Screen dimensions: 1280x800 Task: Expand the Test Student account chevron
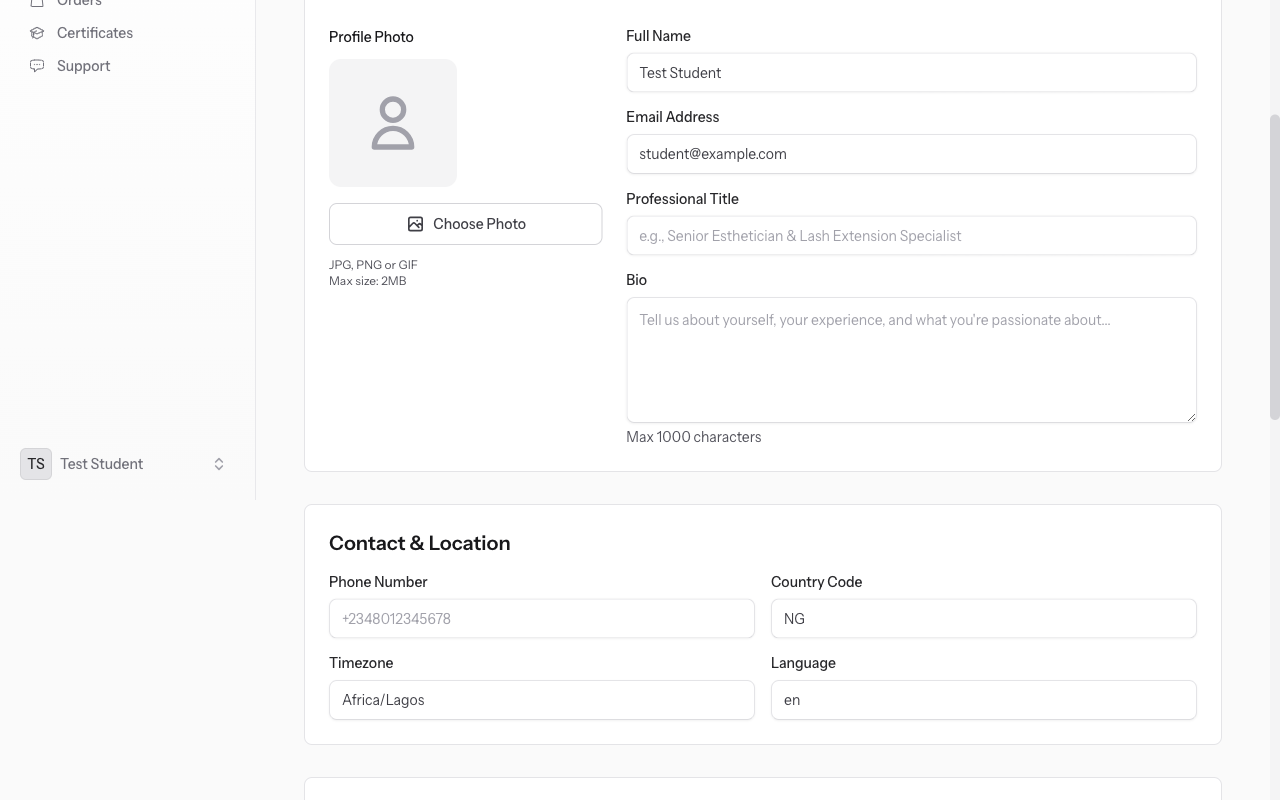tap(219, 464)
